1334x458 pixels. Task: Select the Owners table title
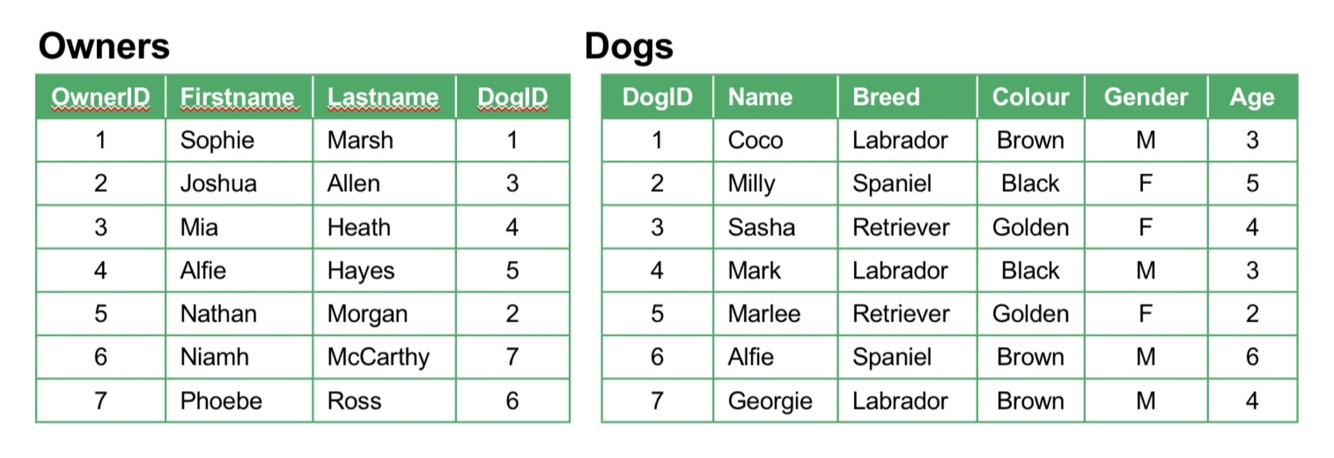(104, 46)
